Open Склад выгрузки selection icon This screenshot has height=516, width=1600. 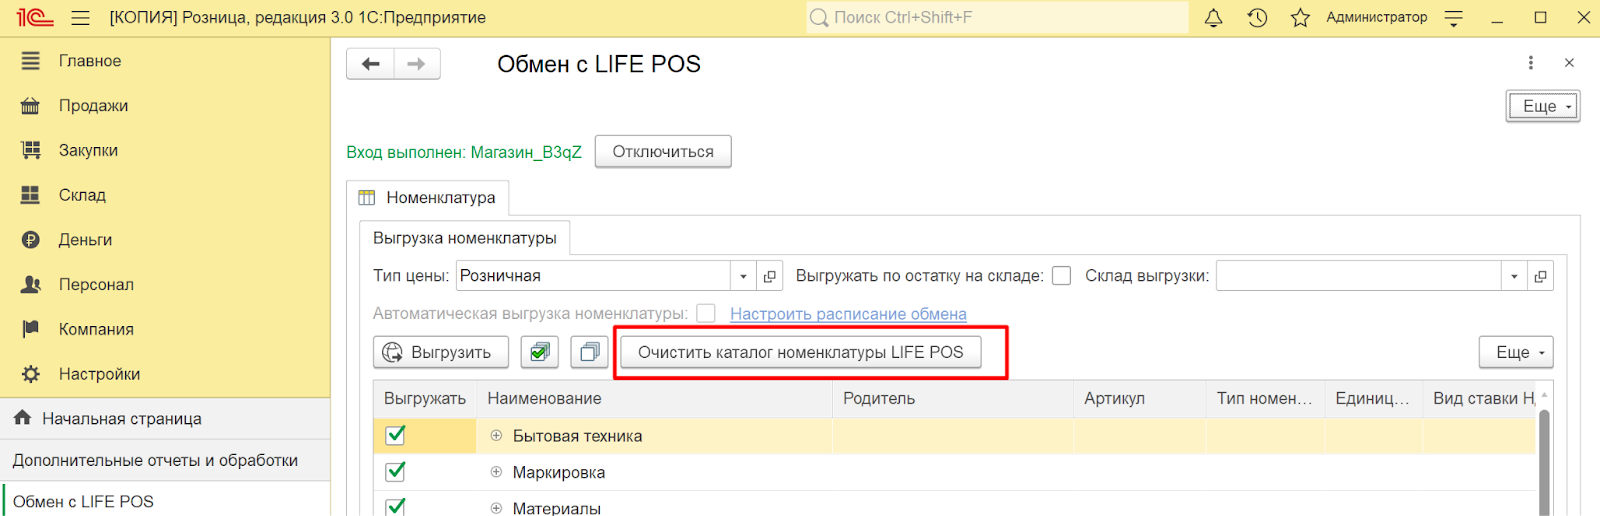click(x=1540, y=276)
